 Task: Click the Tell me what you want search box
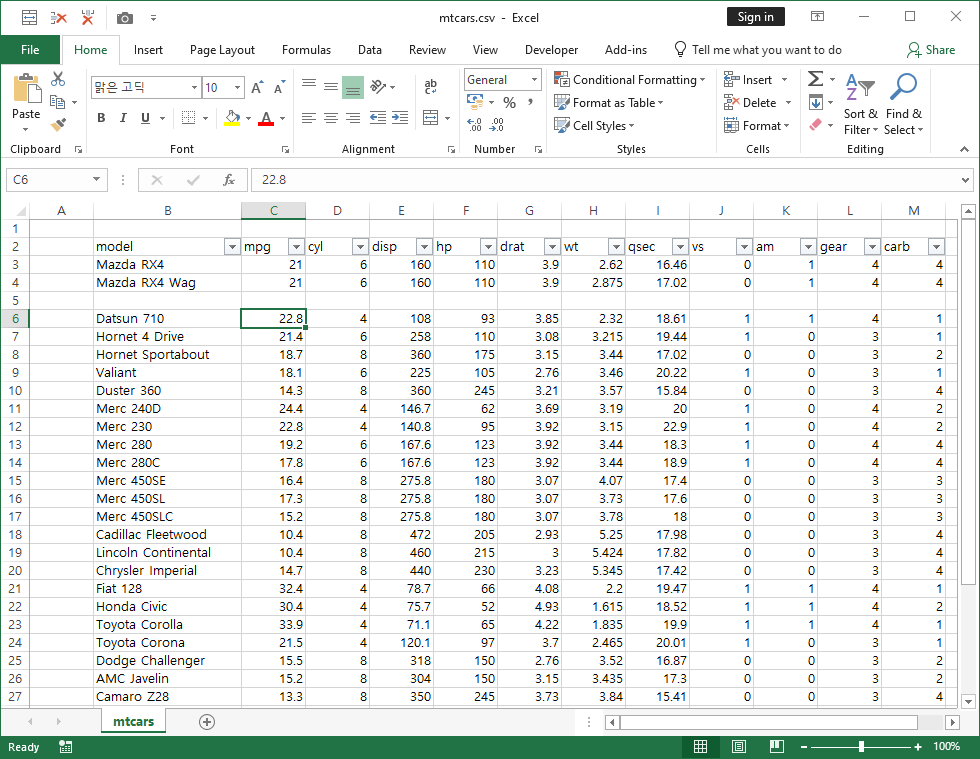759,50
